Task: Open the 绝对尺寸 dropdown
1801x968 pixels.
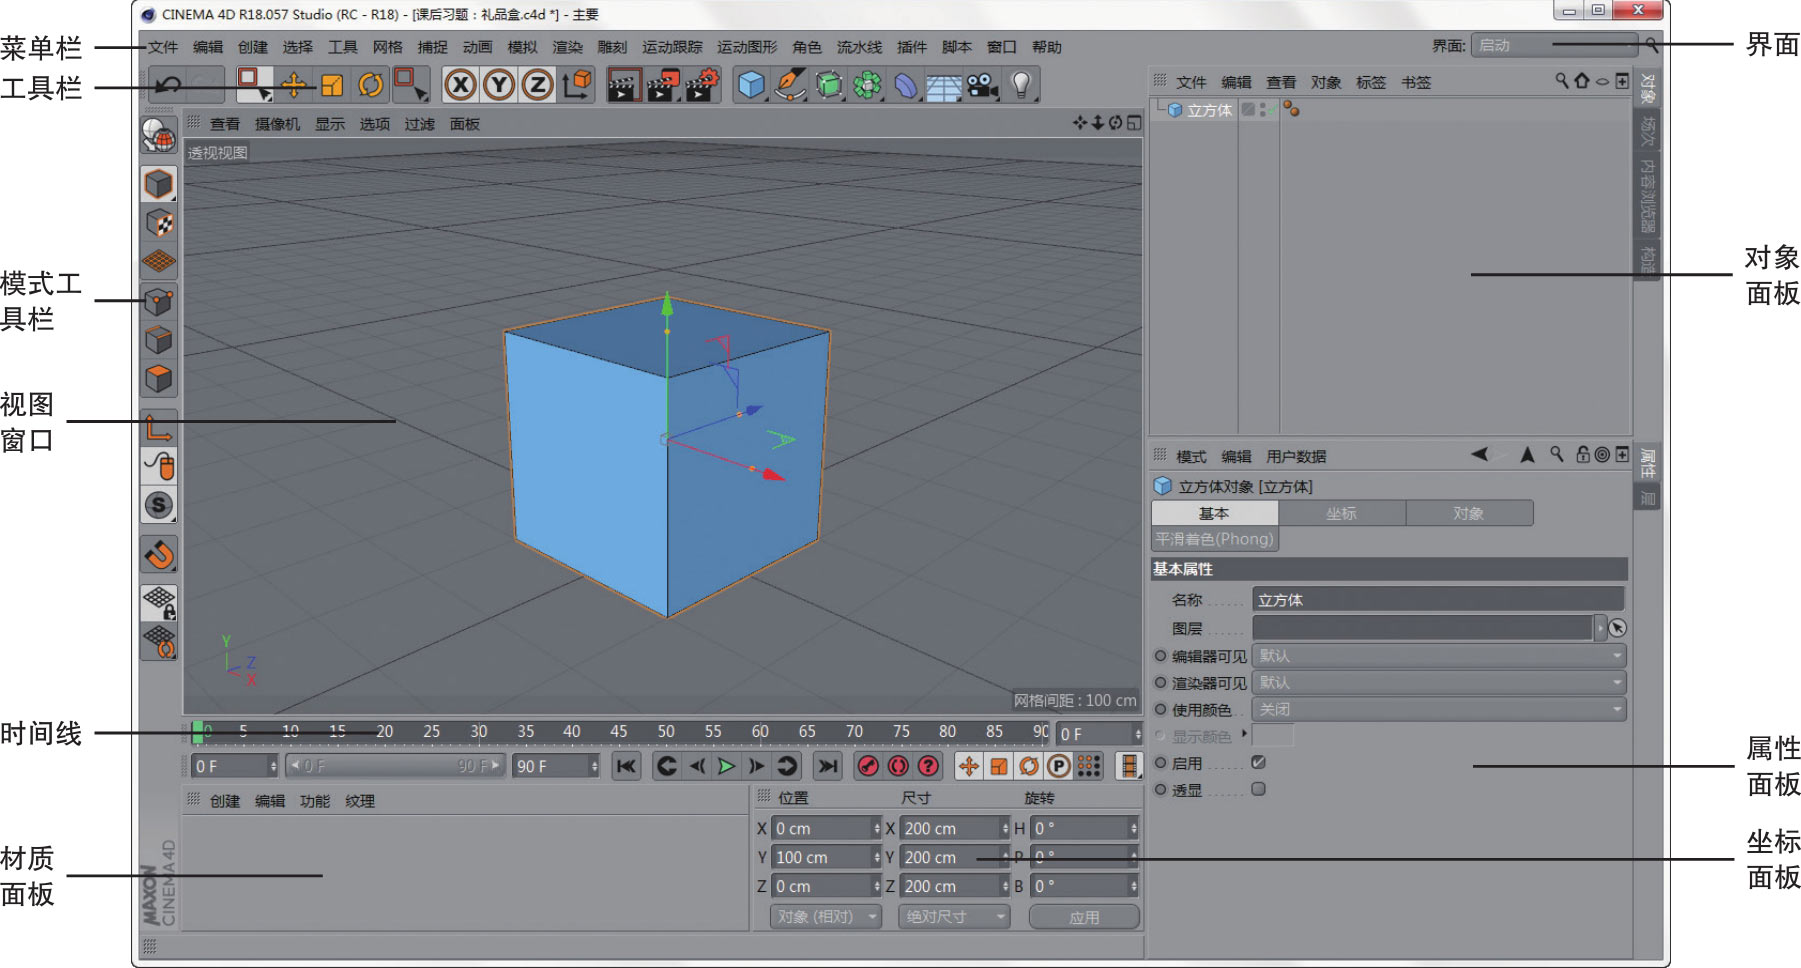Action: click(955, 917)
